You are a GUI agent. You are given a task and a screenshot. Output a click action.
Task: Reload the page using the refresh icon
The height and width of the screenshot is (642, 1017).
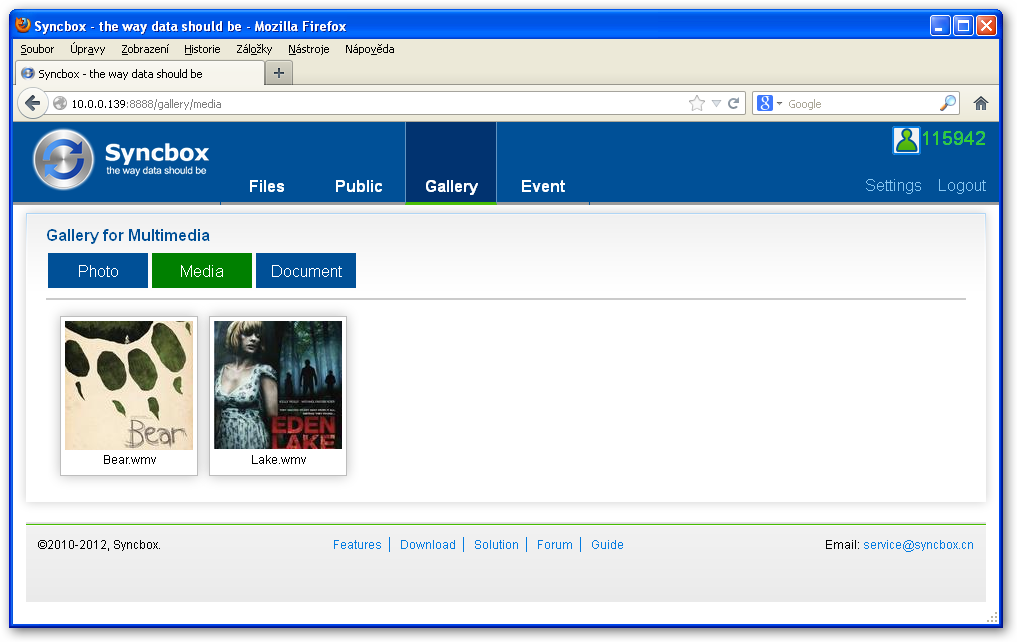point(734,103)
